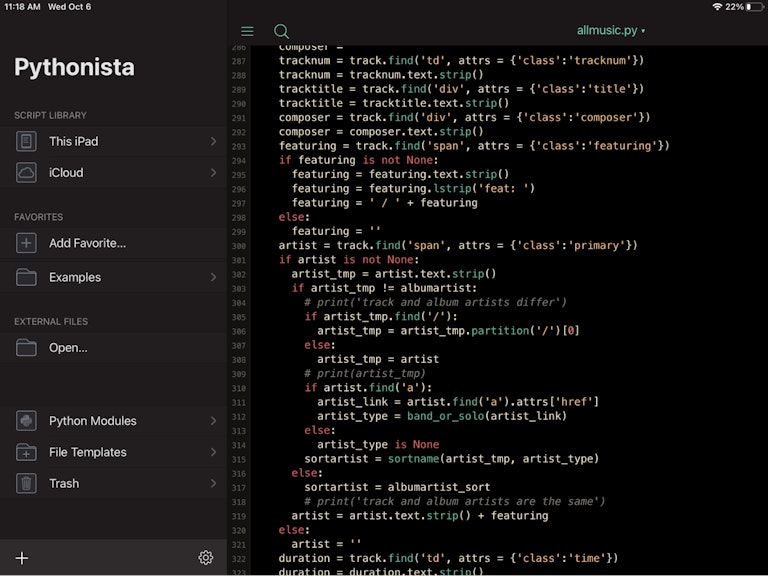Click line number 294 in gutter
This screenshot has width=768, height=576.
(239, 161)
